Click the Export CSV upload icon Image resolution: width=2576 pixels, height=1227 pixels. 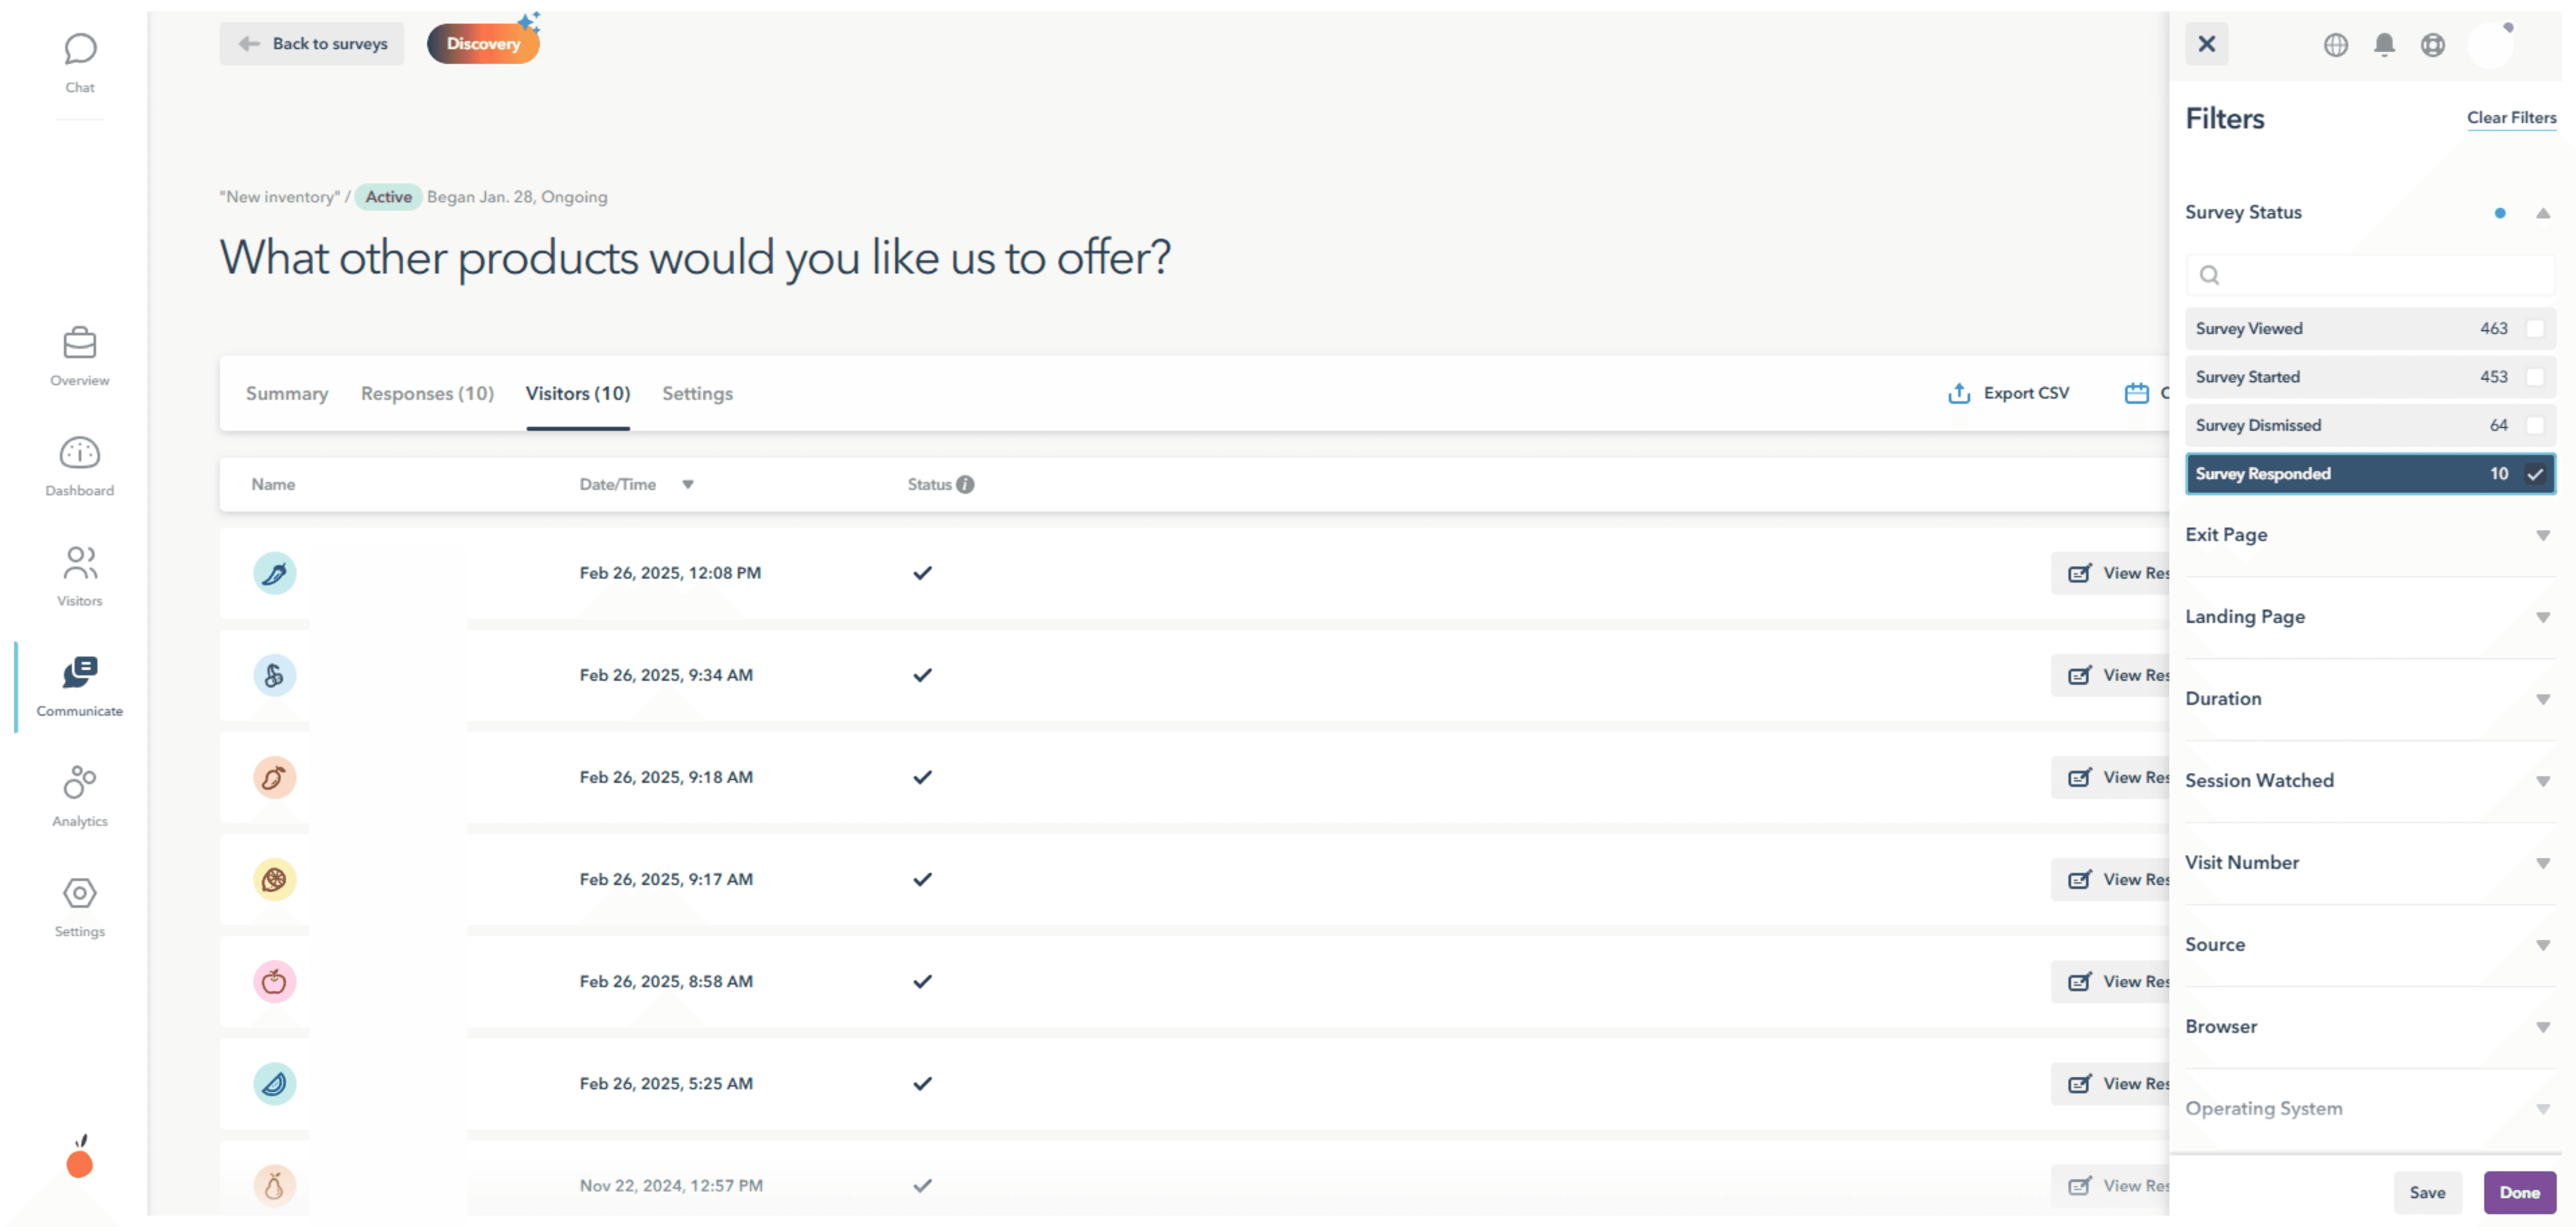point(1958,393)
